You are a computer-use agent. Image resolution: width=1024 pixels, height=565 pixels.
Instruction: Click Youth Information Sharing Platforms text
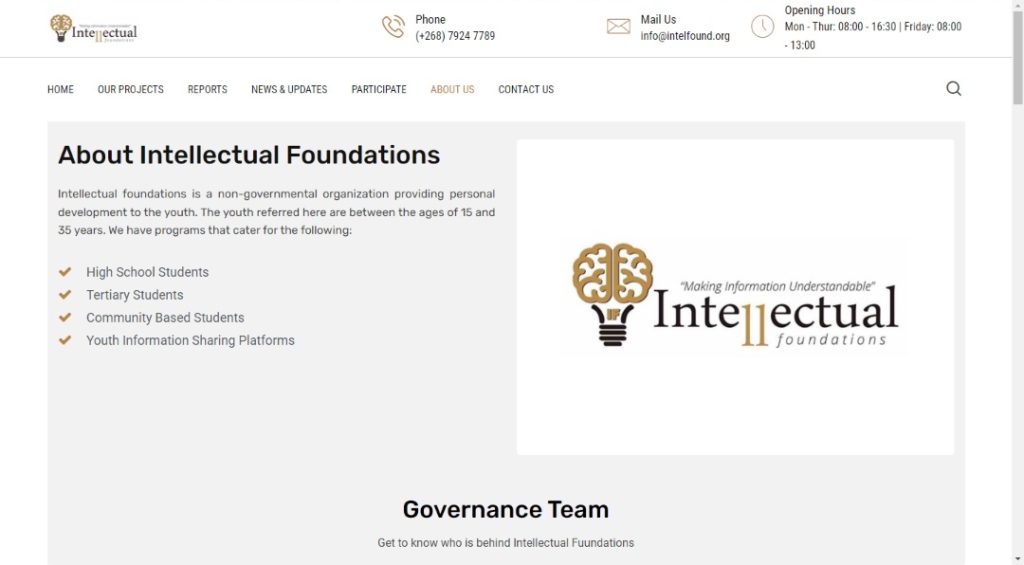click(190, 340)
